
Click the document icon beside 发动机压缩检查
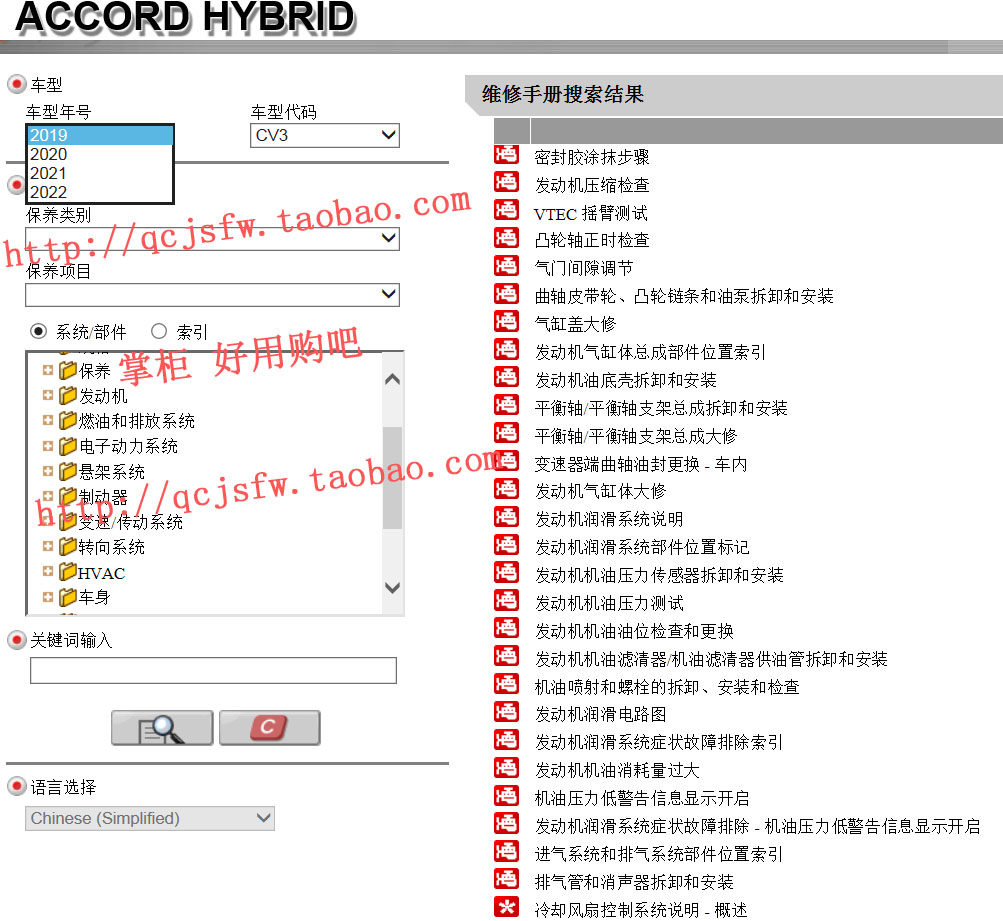pyautogui.click(x=507, y=183)
